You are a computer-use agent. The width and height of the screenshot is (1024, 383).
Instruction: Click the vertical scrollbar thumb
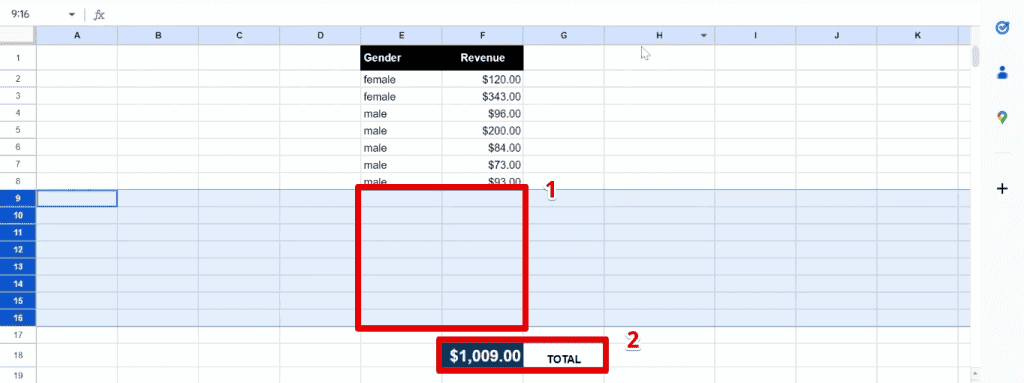(976, 56)
